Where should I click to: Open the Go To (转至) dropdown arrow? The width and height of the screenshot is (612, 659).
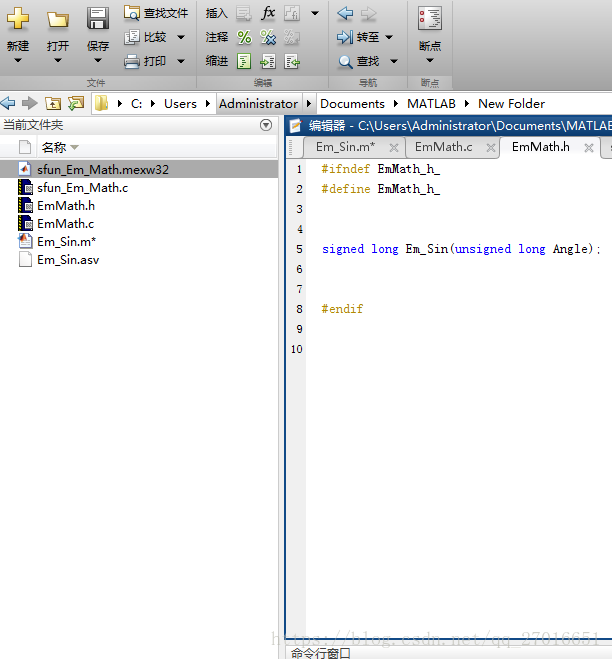tap(389, 37)
